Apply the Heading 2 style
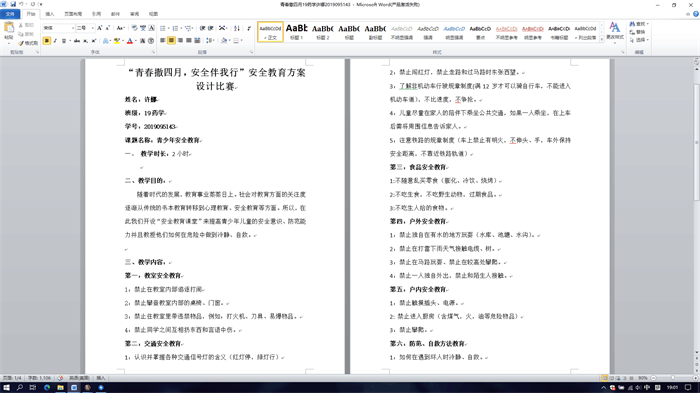The height and width of the screenshot is (393, 700). (323, 32)
